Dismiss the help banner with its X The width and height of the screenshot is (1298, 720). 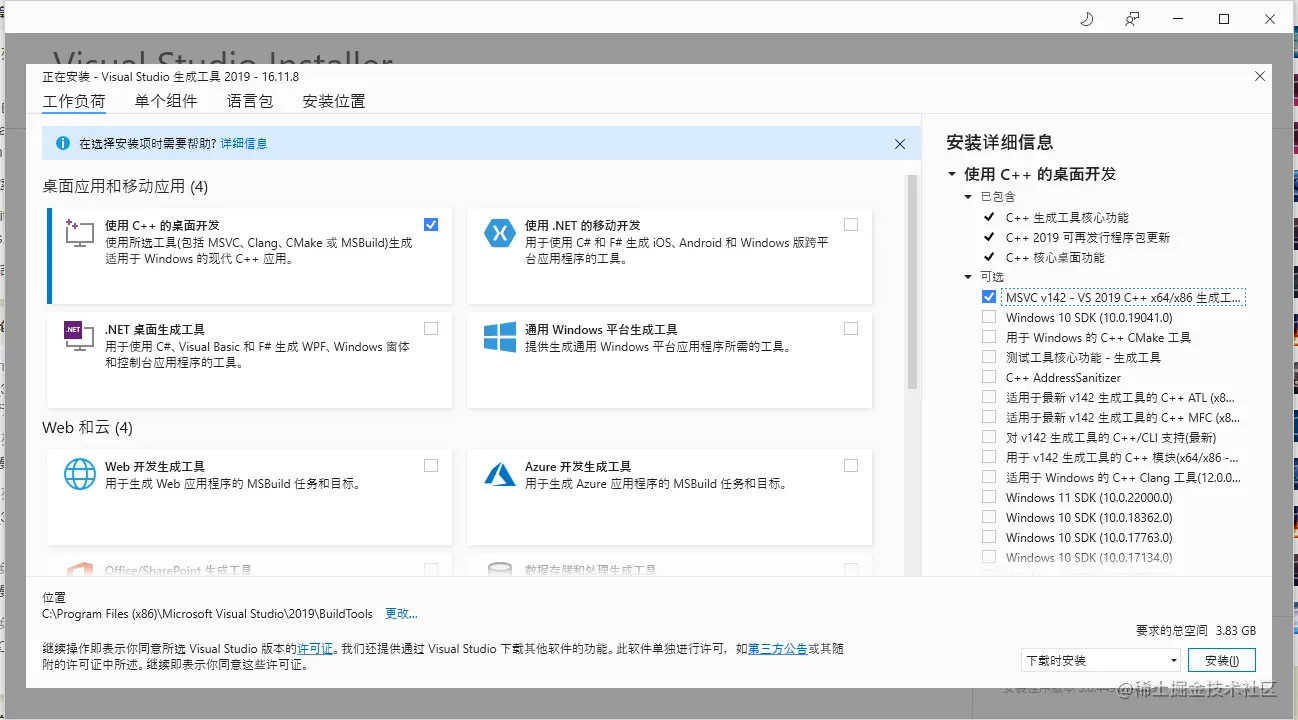[900, 144]
